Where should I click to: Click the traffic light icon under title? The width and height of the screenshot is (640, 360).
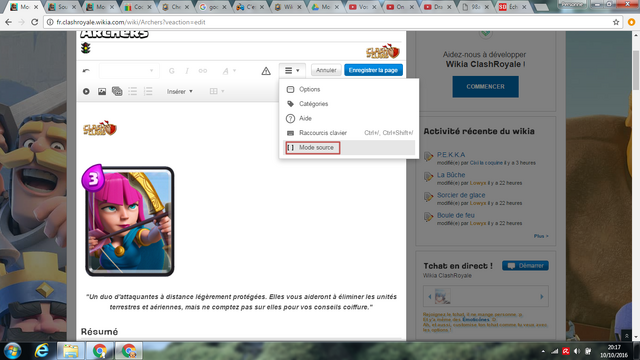point(85,48)
